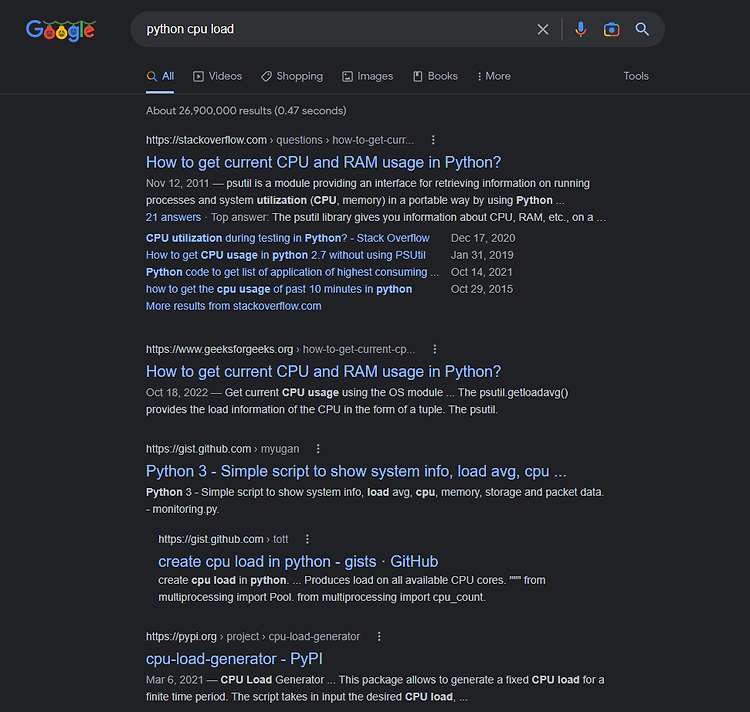This screenshot has height=712, width=750.
Task: Open Python code to get list of application link
Action: click(292, 272)
